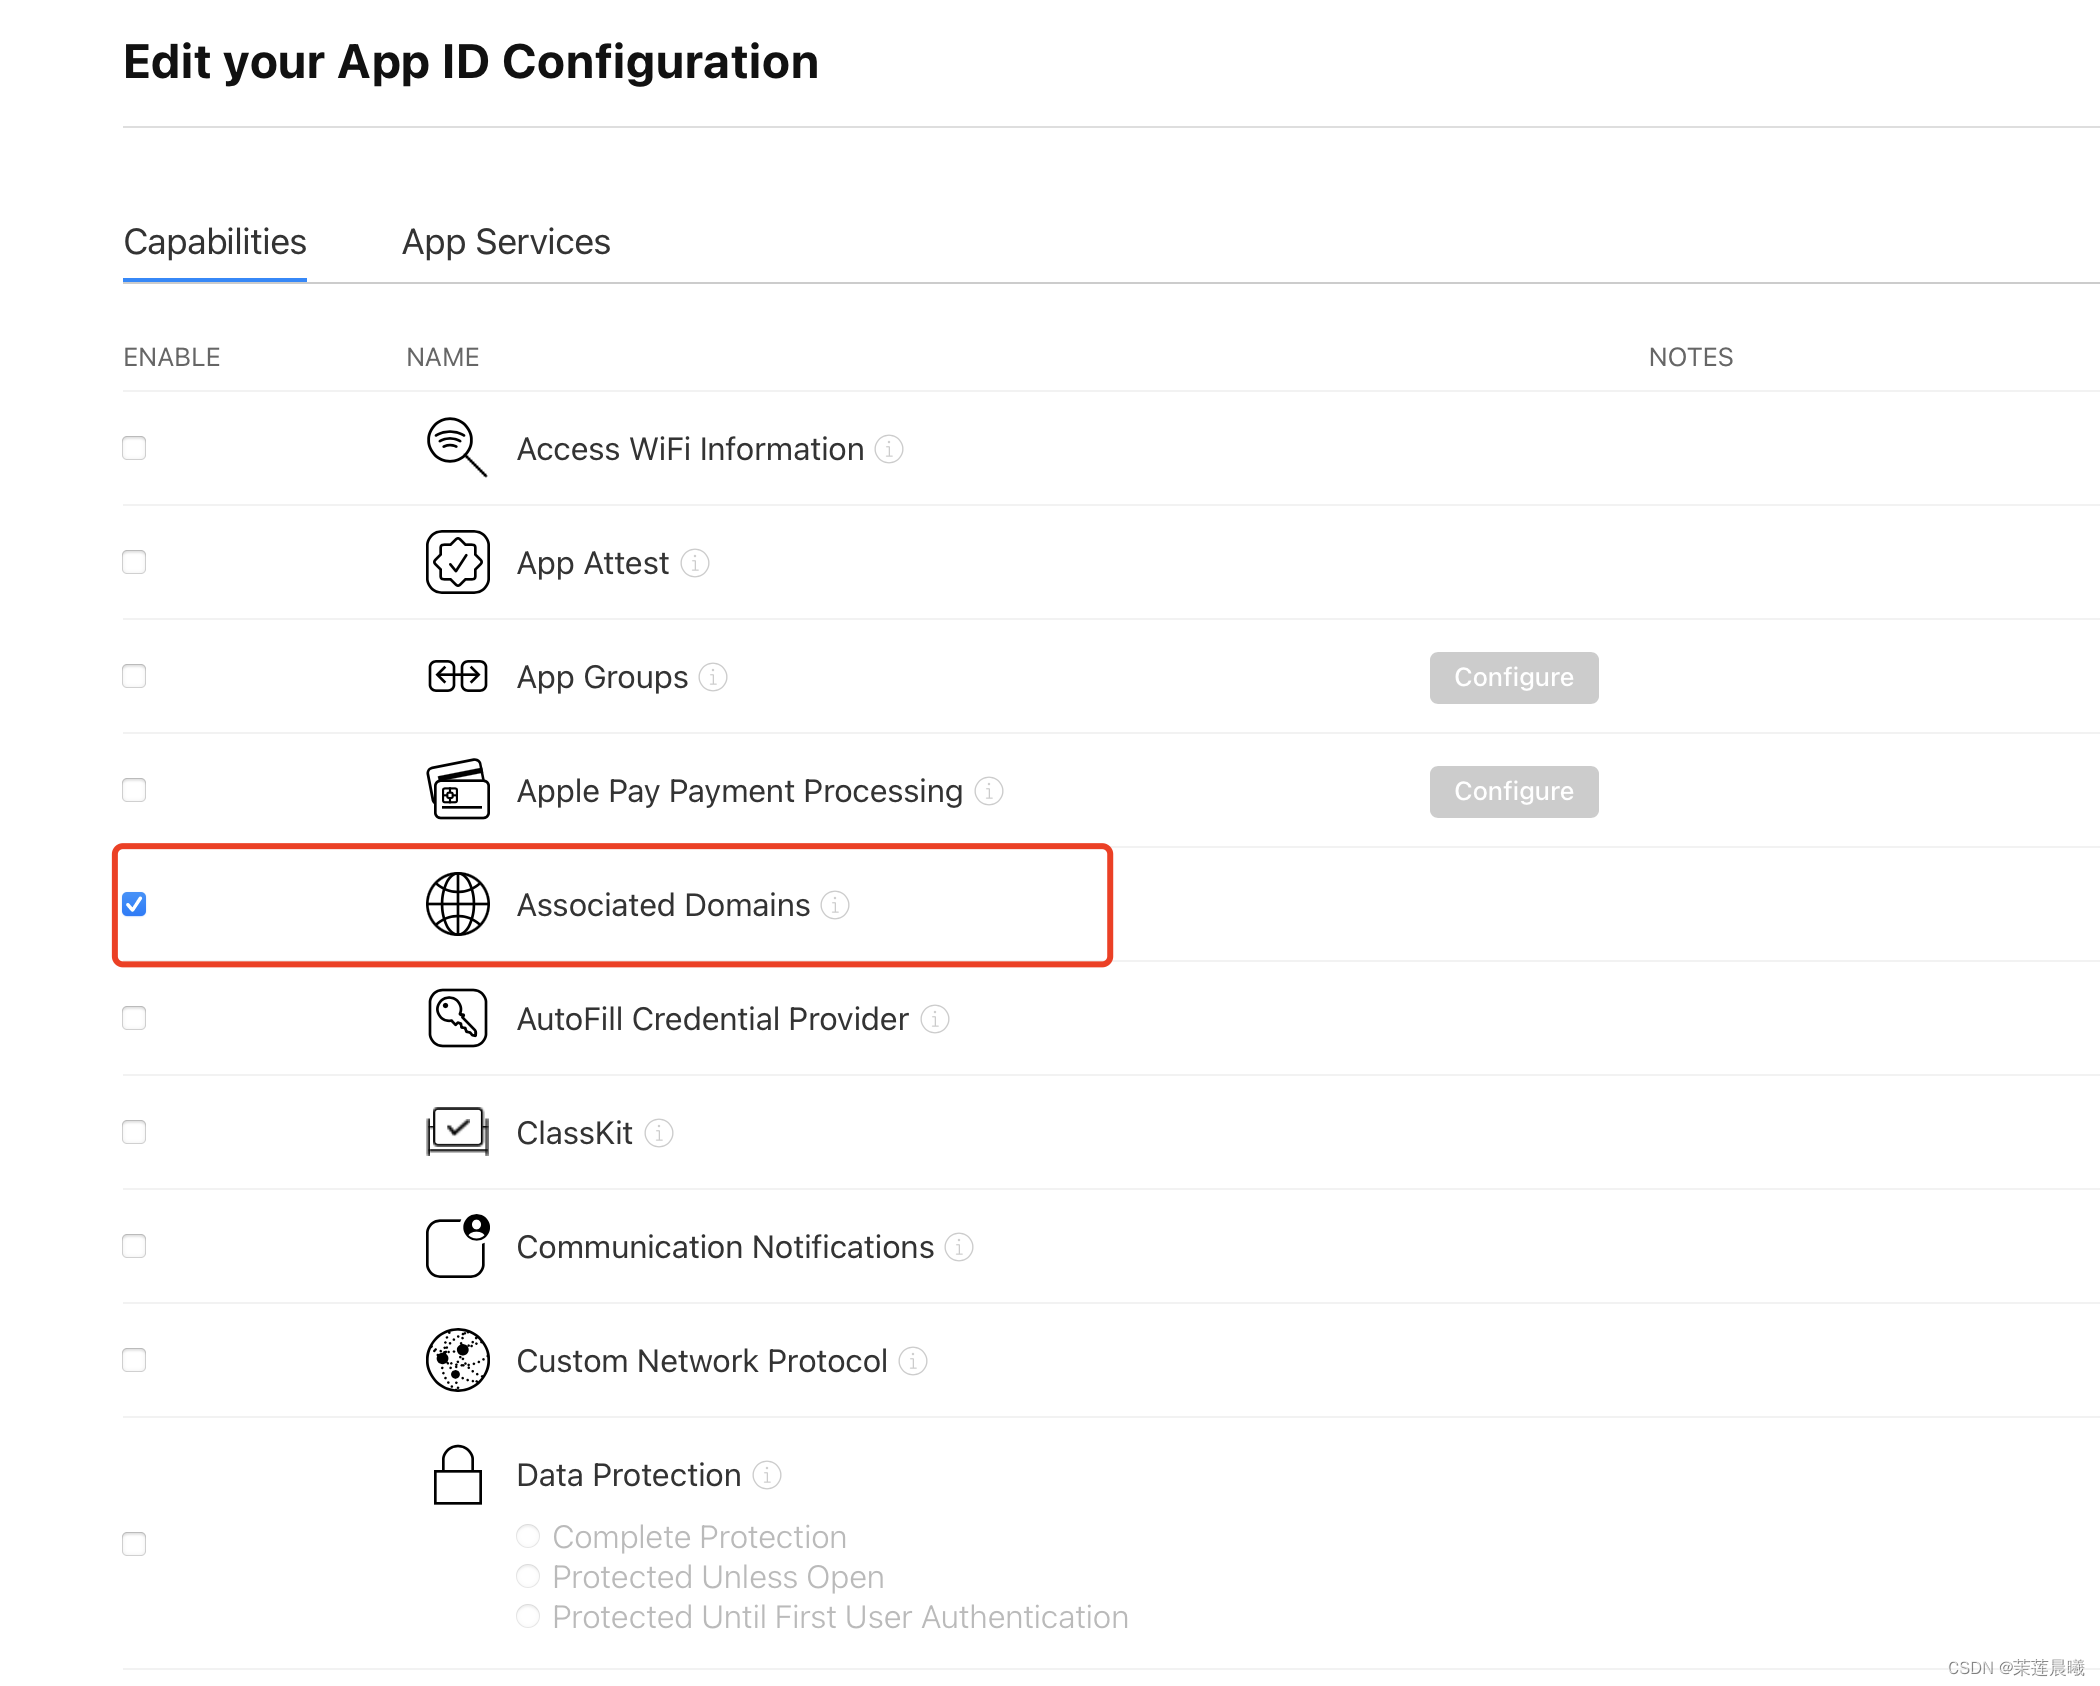Tick the Data Protection enable checkbox
Image resolution: width=2100 pixels, height=1686 pixels.
click(x=134, y=1544)
